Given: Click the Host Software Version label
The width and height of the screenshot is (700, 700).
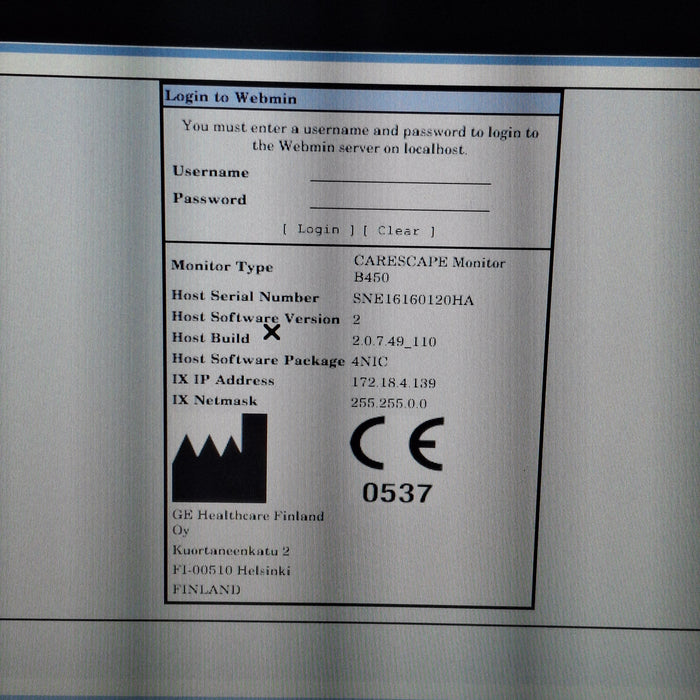Looking at the screenshot, I should [256, 317].
